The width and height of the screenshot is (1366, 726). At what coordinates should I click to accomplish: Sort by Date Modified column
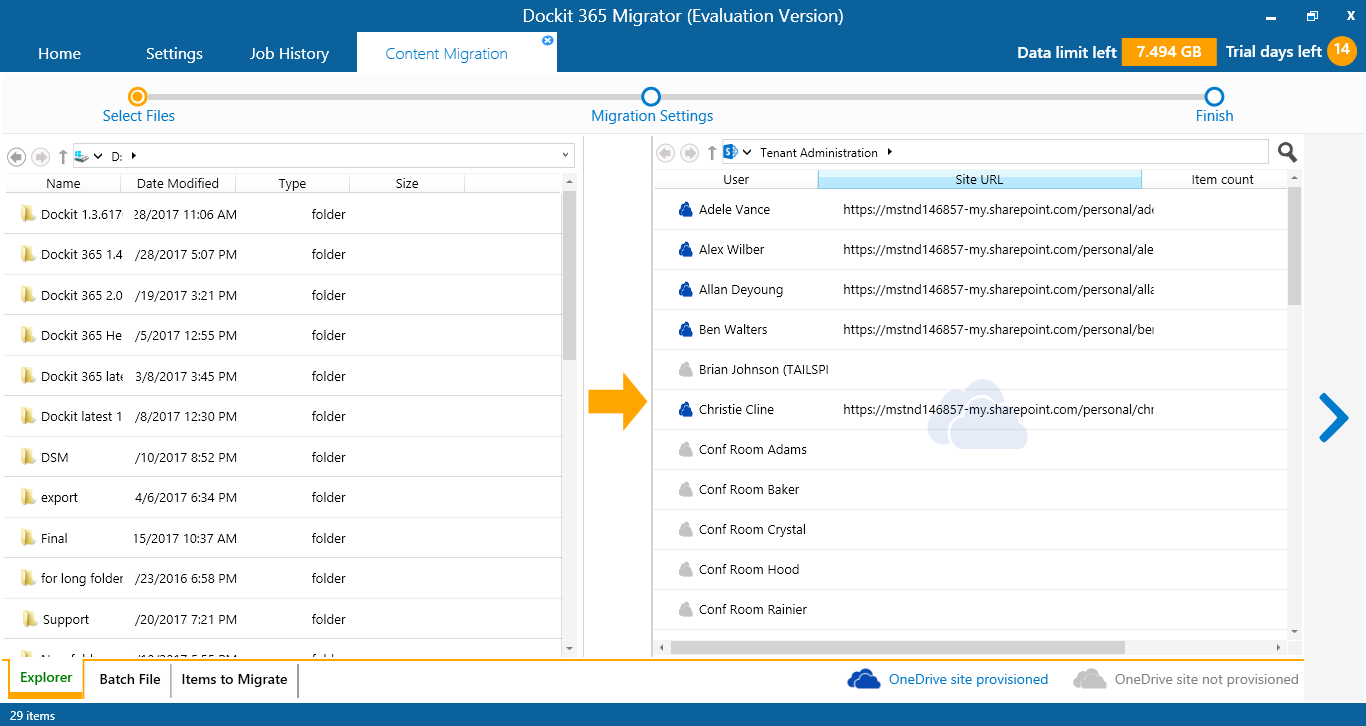178,183
